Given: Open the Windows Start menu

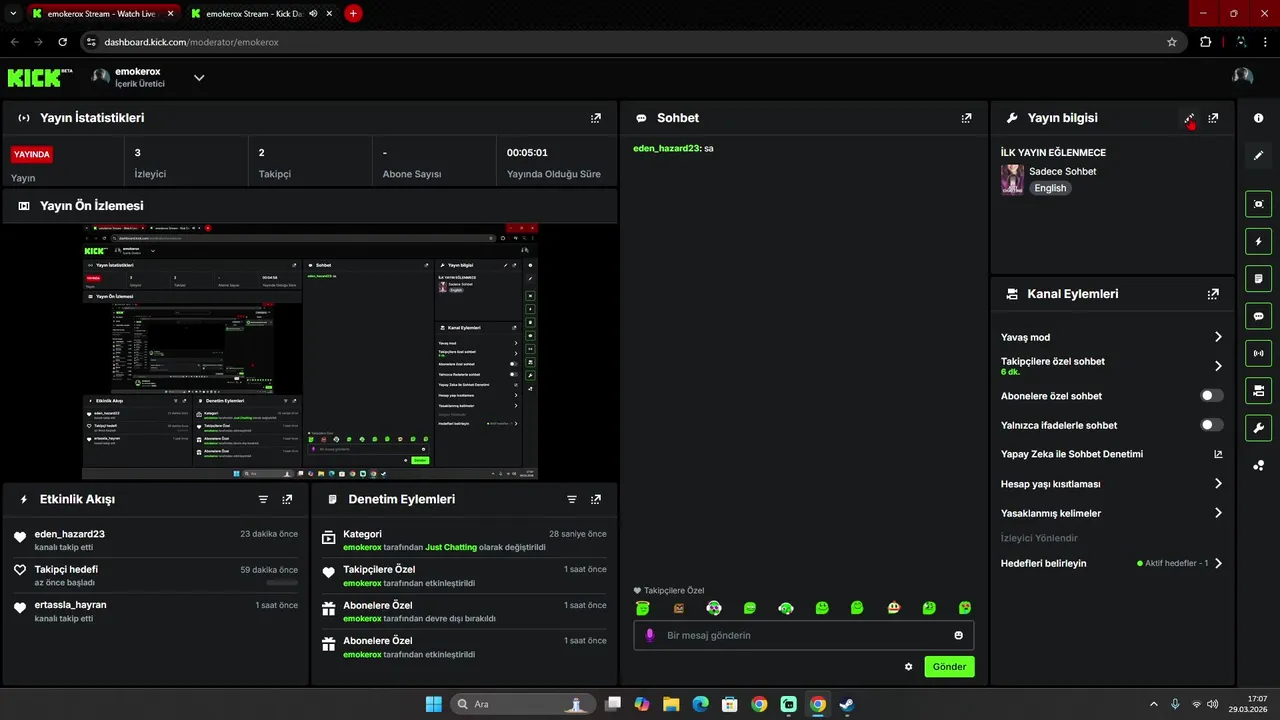Looking at the screenshot, I should point(433,704).
